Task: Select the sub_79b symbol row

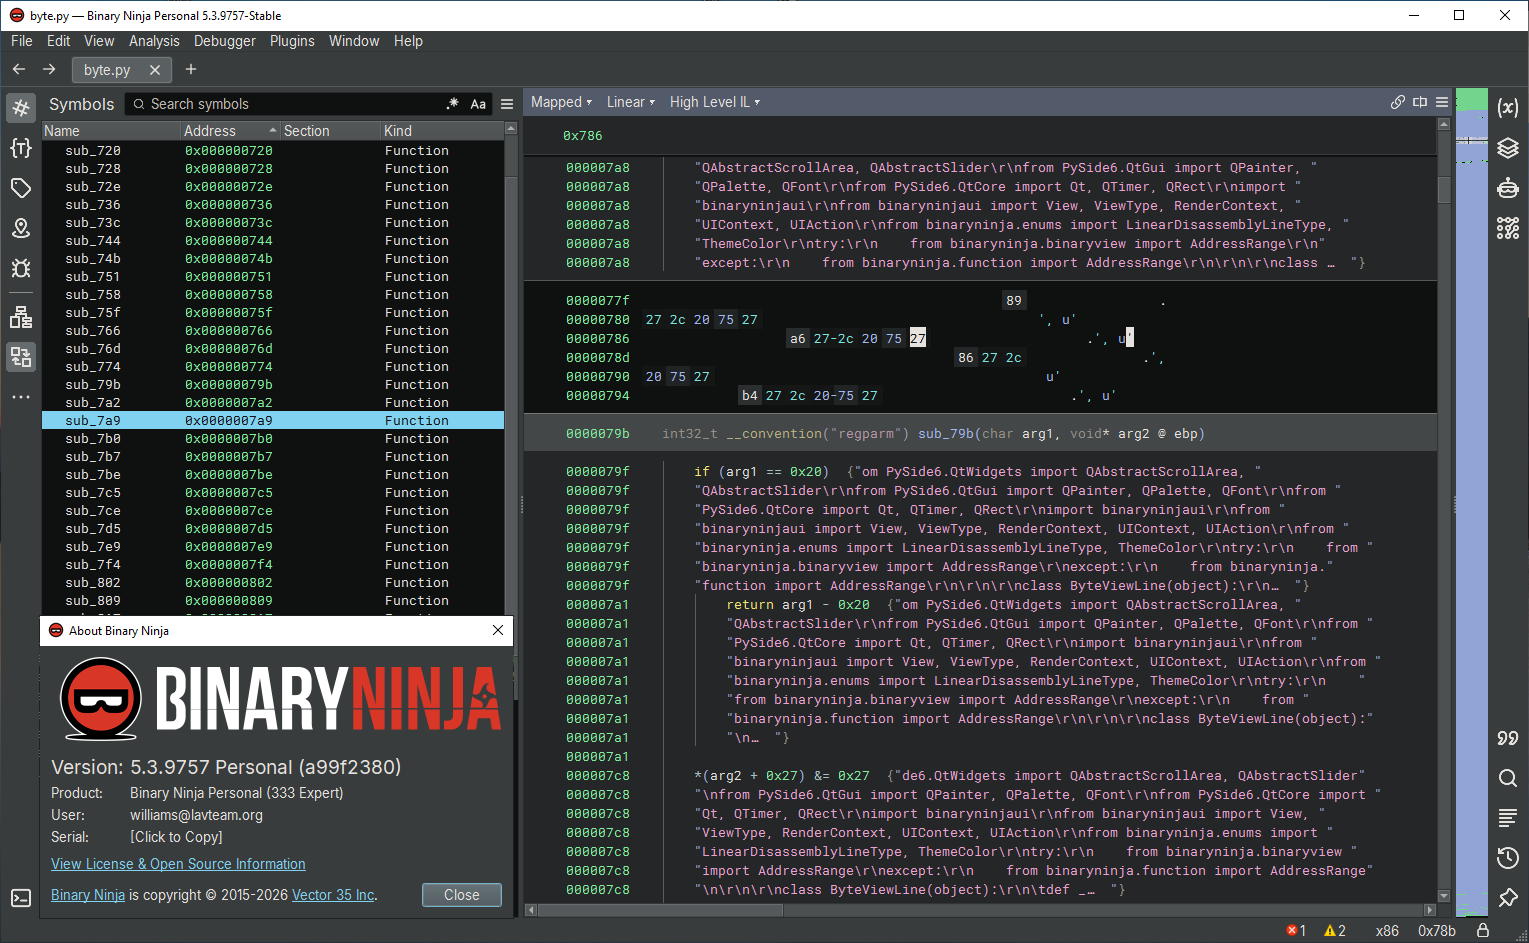Action: 273,385
